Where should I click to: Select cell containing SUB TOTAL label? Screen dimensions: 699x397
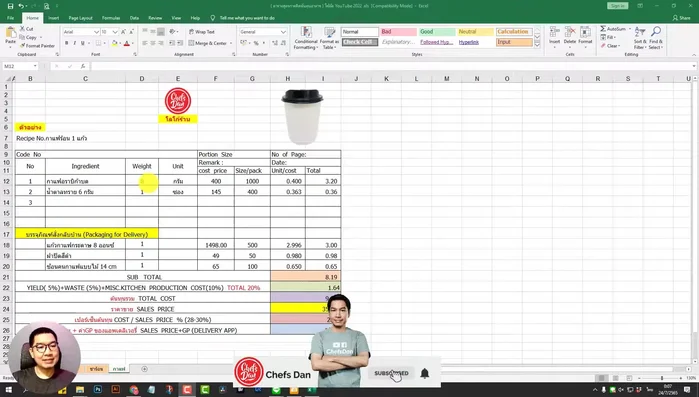click(x=143, y=277)
